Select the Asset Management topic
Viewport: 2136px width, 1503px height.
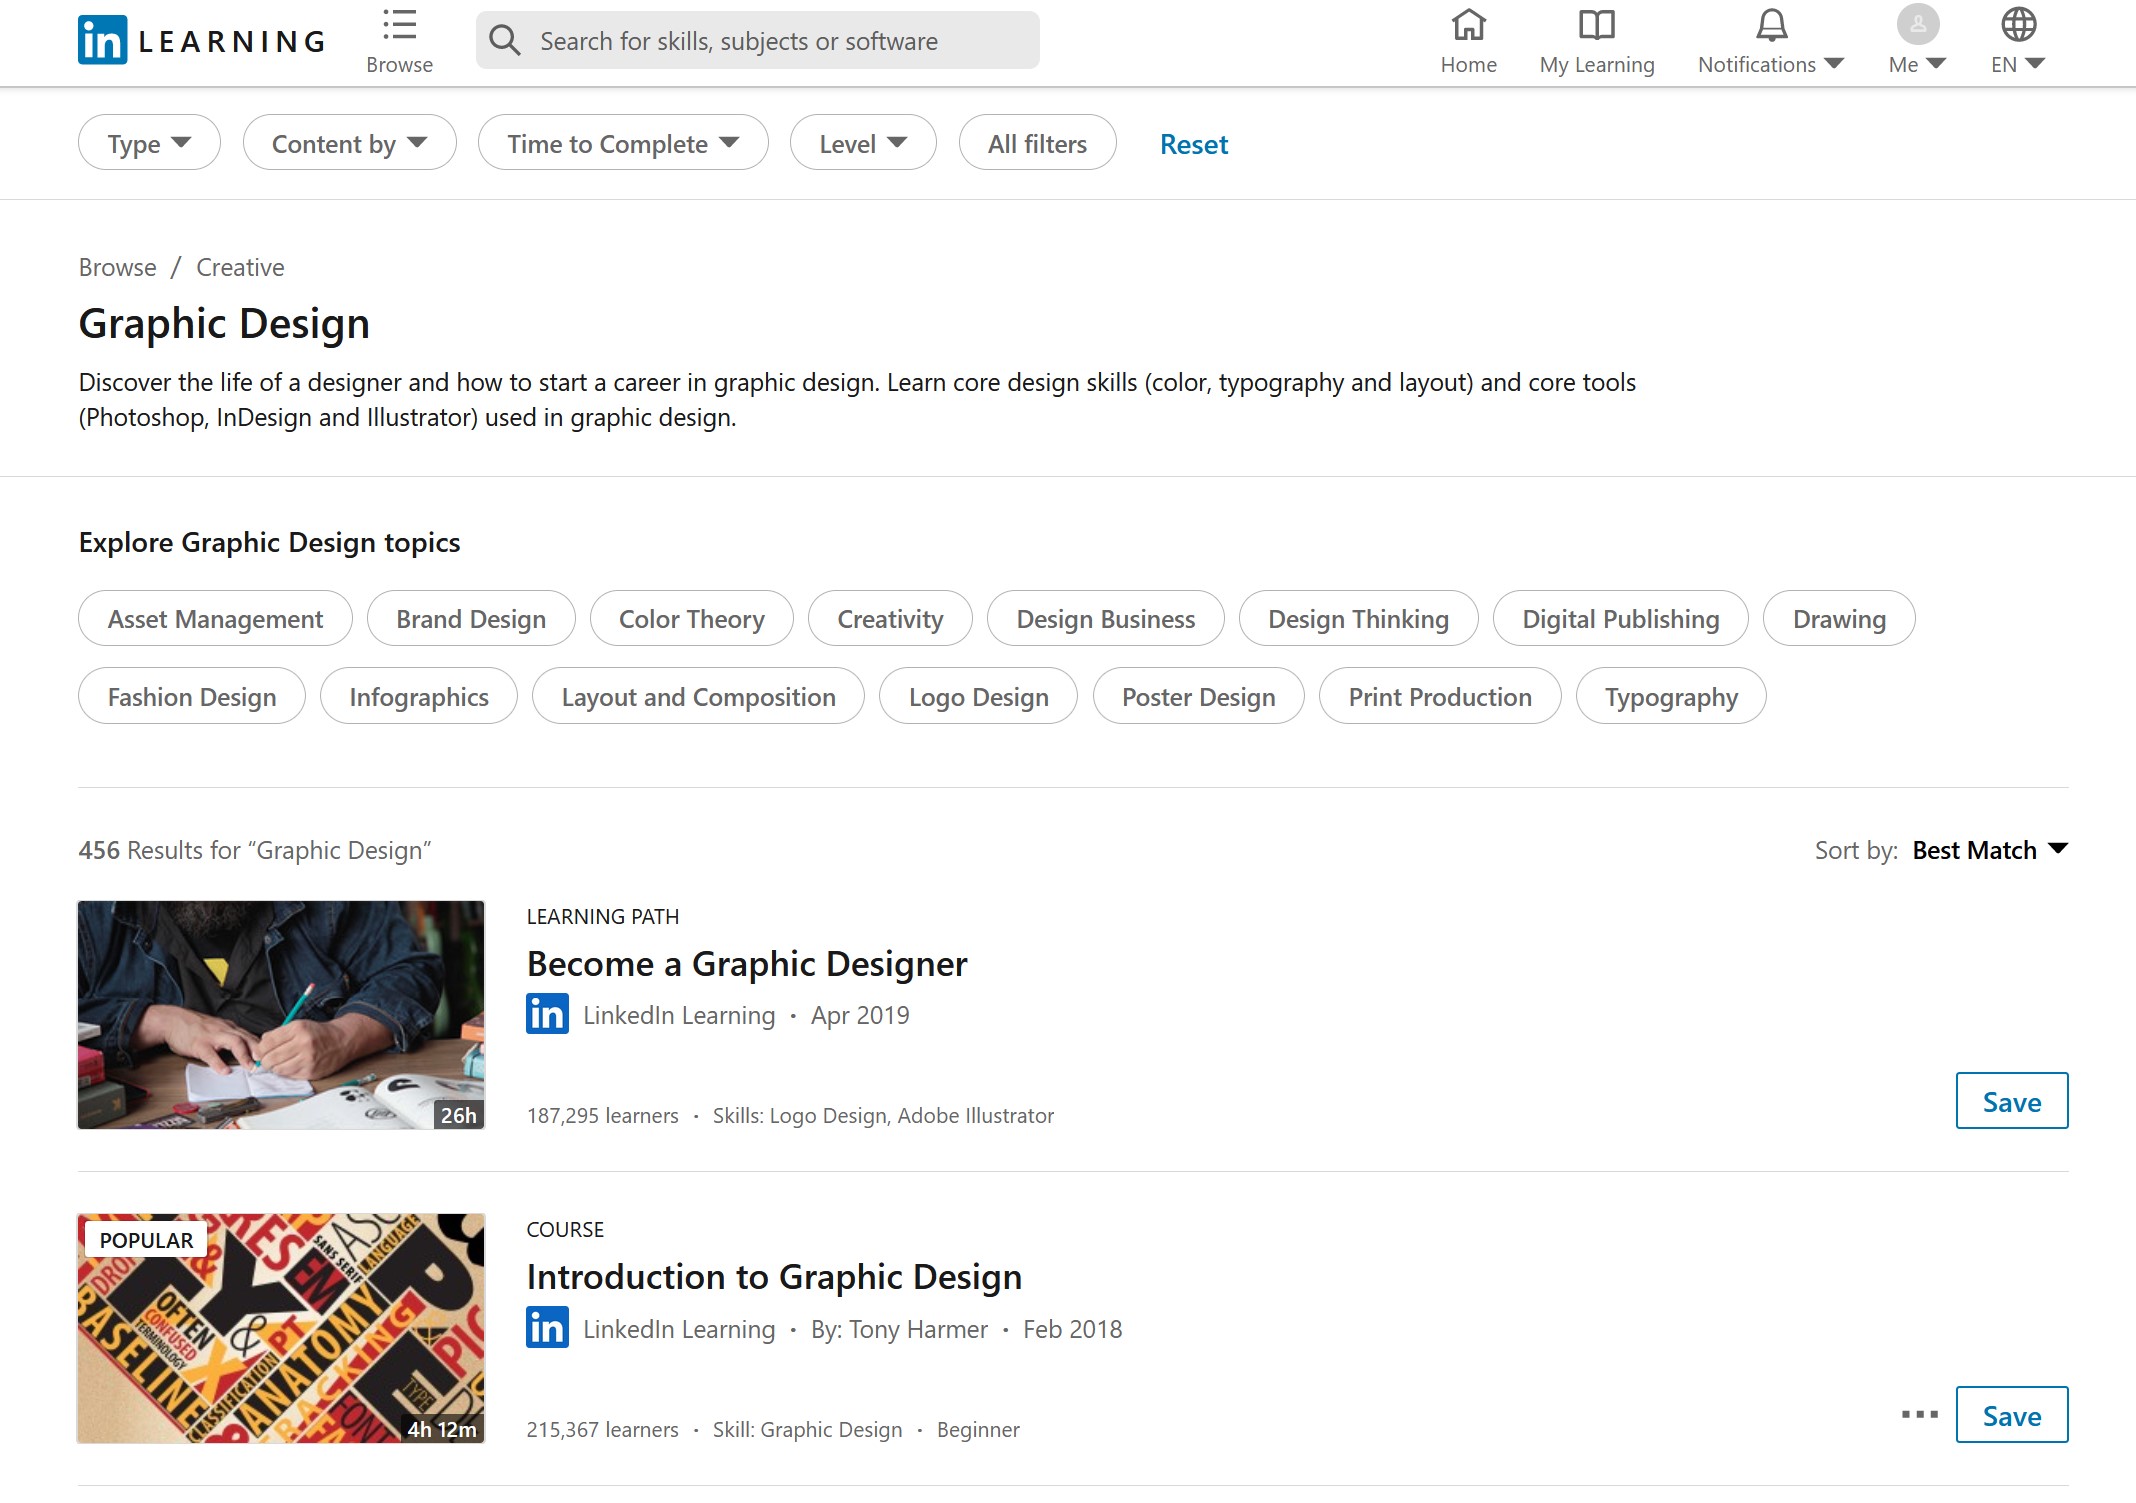point(215,619)
